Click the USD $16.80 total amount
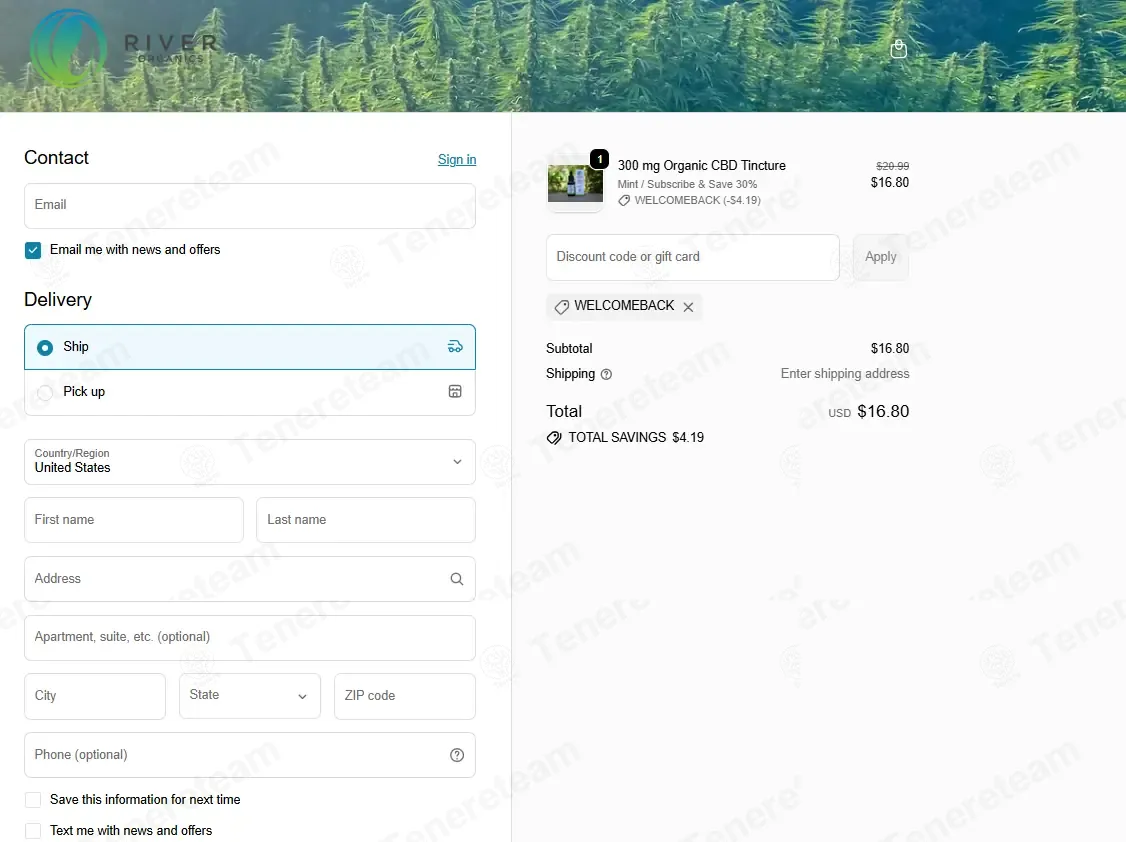The image size is (1126, 842). (x=869, y=411)
